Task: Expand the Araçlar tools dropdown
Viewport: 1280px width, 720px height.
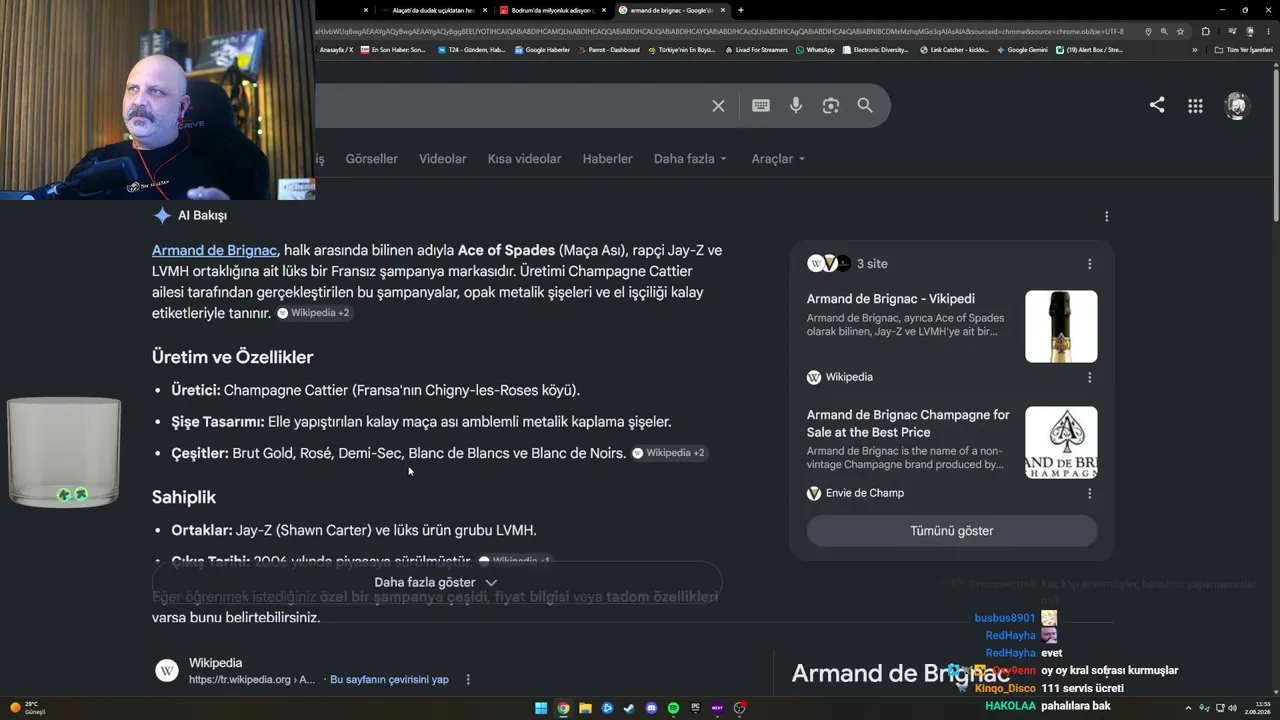Action: pyautogui.click(x=778, y=159)
